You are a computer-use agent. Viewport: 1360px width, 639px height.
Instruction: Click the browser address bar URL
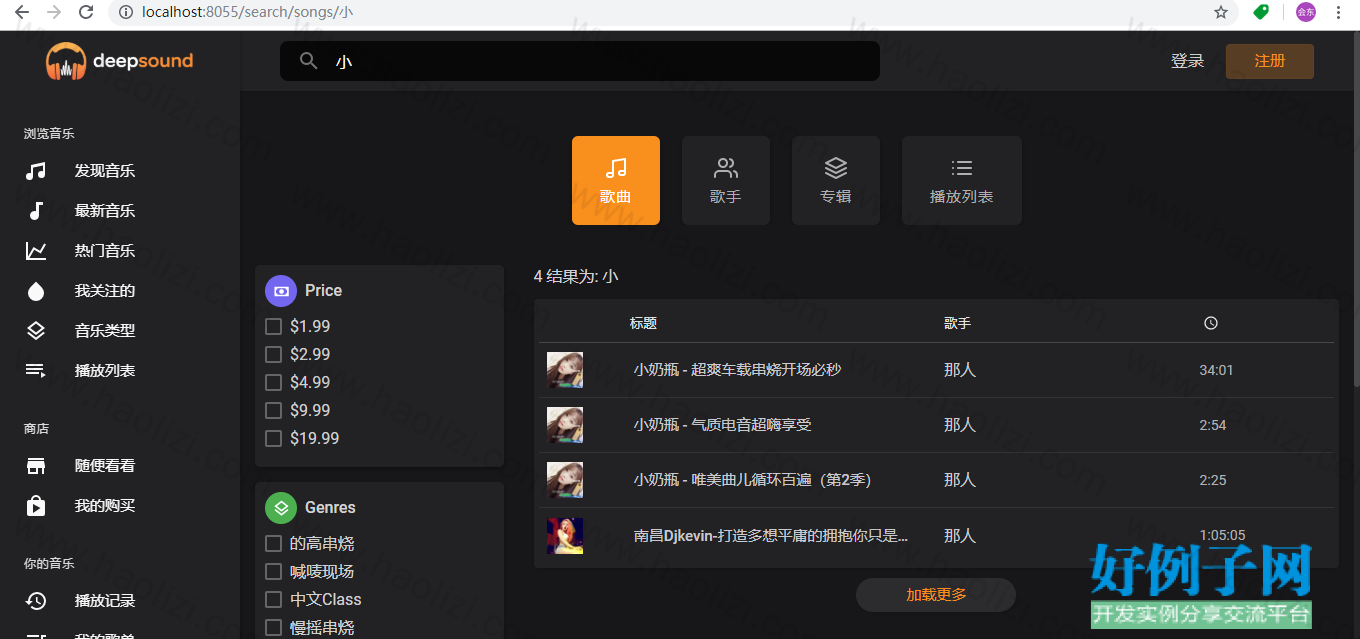tap(247, 13)
